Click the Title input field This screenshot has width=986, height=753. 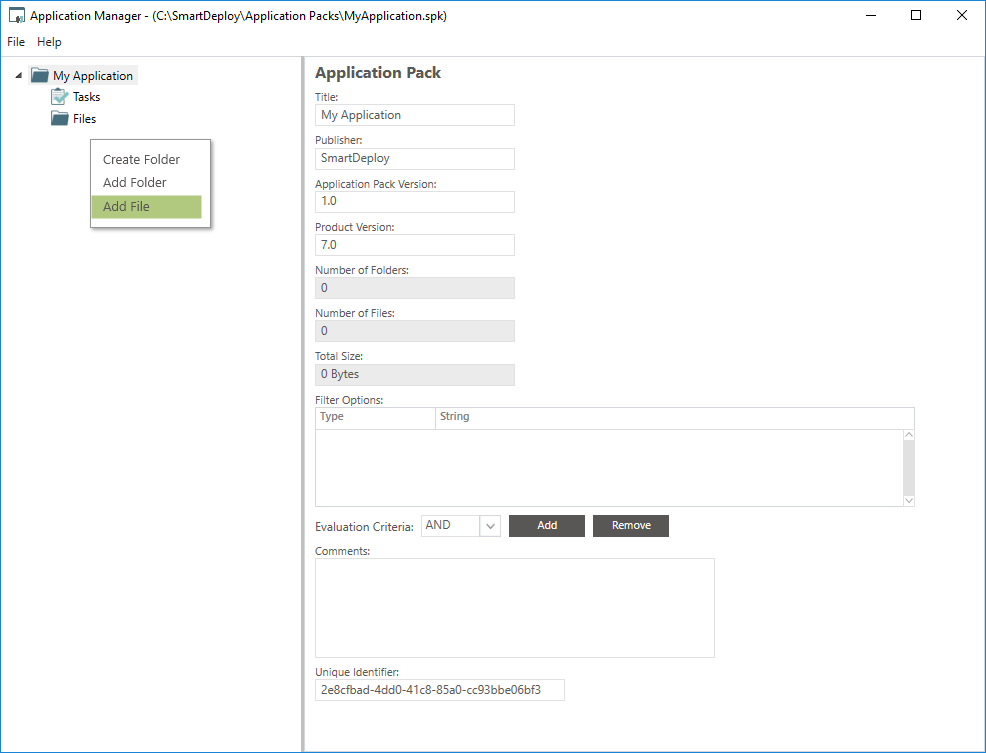tap(414, 116)
